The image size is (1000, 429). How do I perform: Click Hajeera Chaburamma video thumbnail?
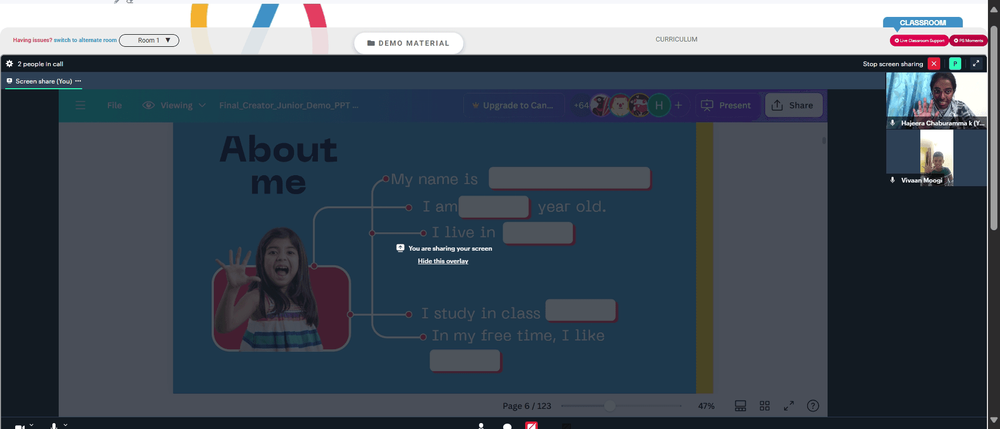click(x=936, y=101)
